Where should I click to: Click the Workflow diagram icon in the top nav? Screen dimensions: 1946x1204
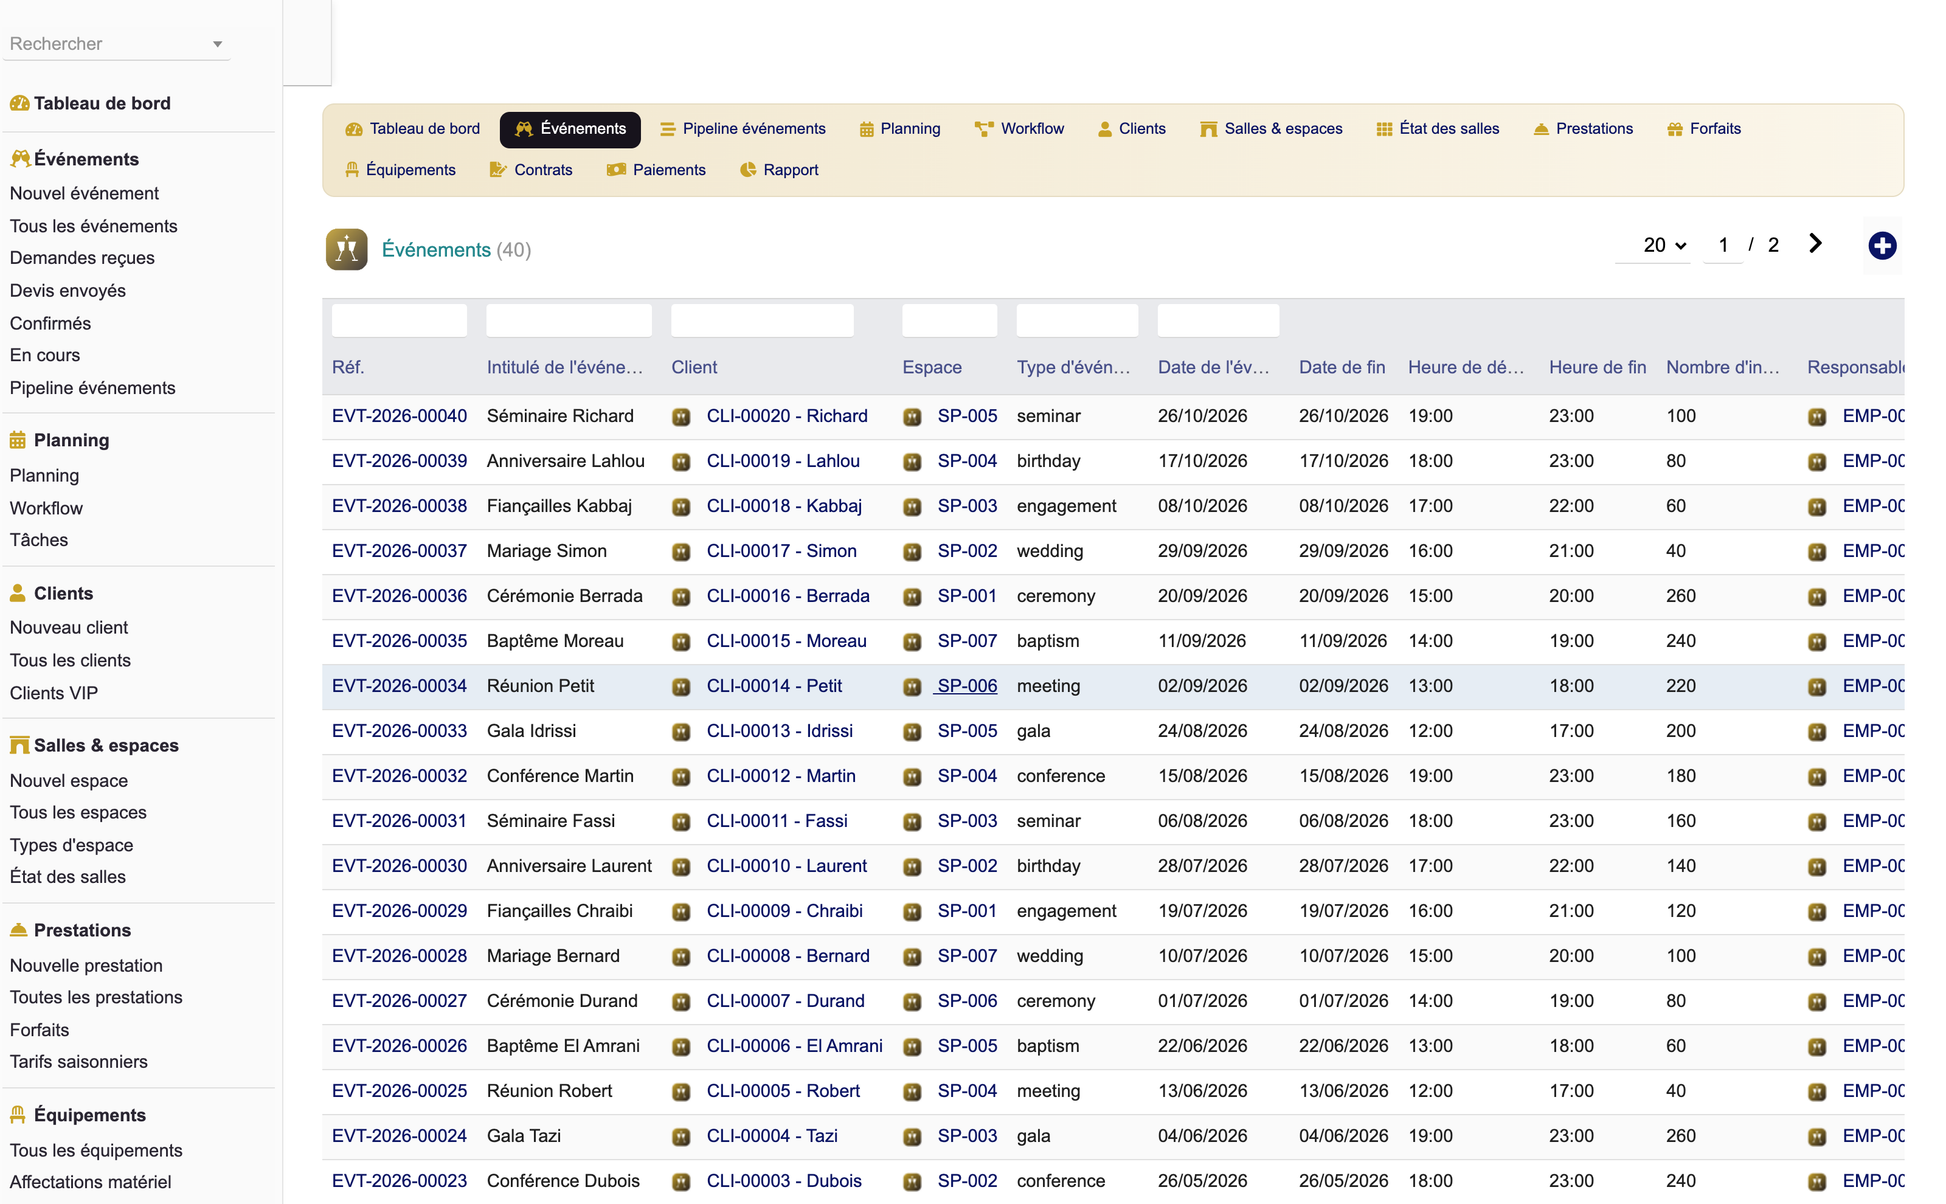[984, 129]
